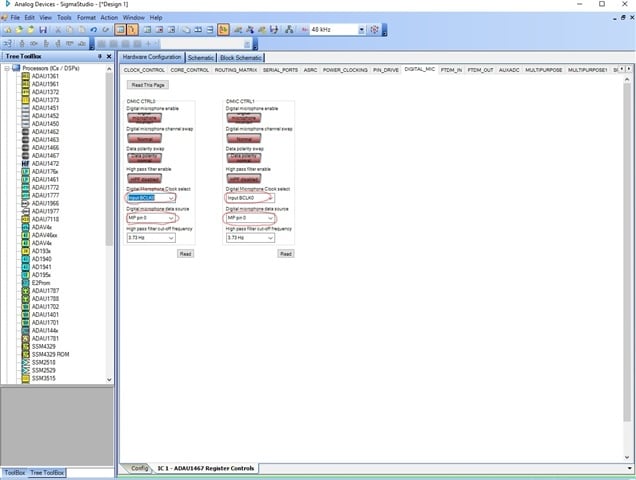
Task: Select ADAU1467 in processor tree
Action: click(x=45, y=155)
